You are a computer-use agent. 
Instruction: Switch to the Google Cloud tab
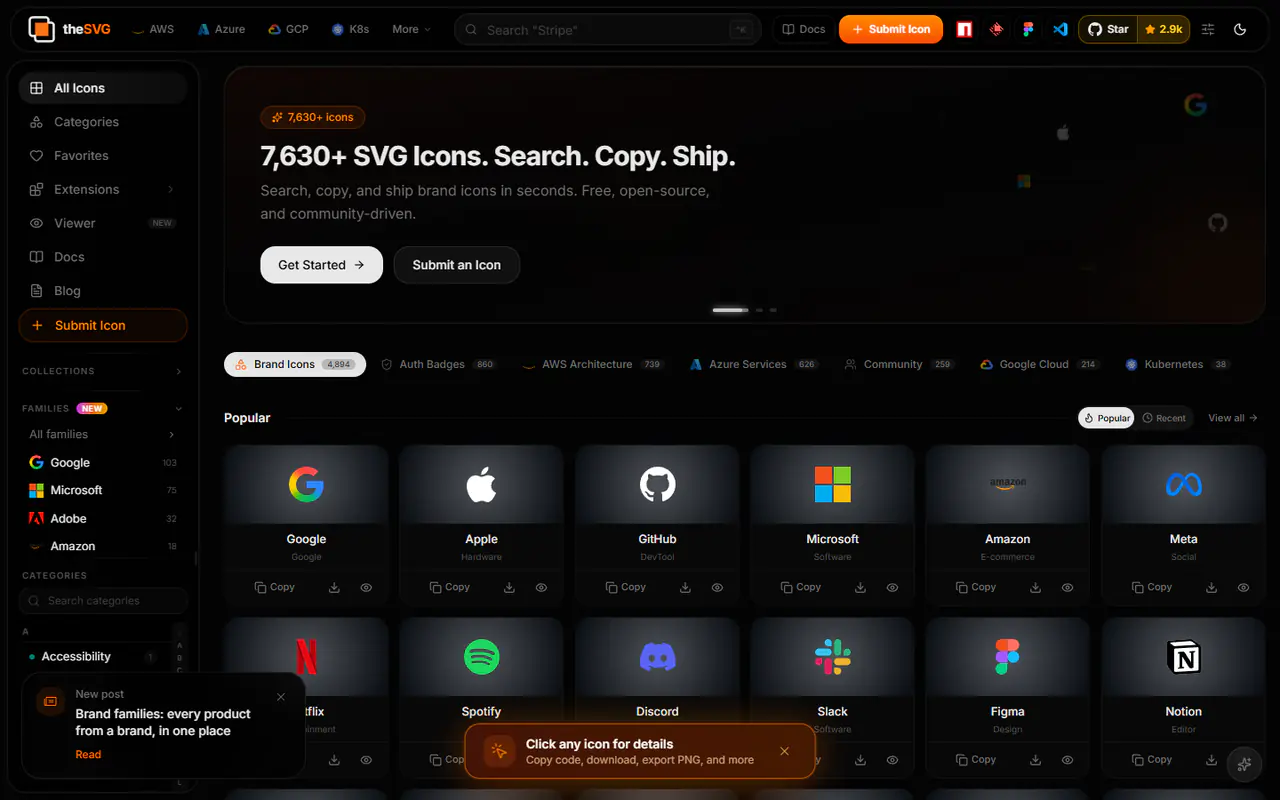(x=1039, y=364)
